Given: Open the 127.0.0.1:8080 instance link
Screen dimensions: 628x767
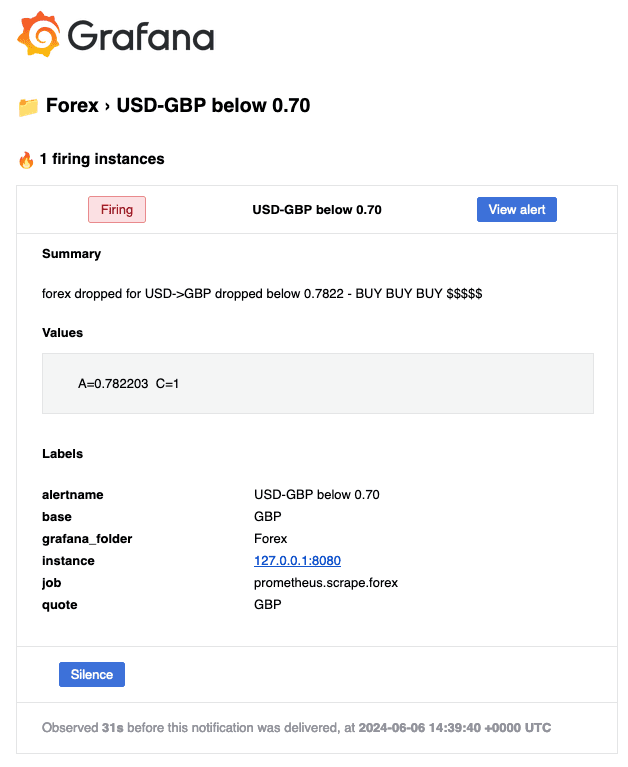Looking at the screenshot, I should click(297, 561).
